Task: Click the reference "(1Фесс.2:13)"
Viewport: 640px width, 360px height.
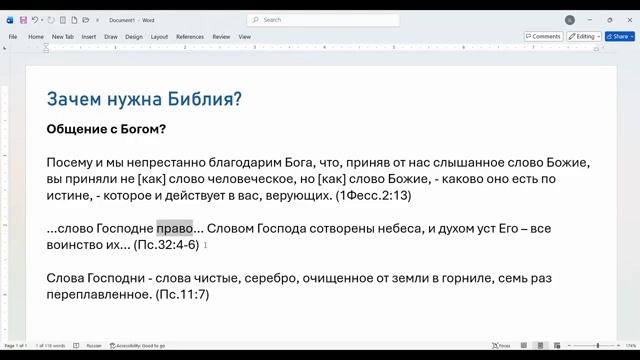Action: click(373, 195)
